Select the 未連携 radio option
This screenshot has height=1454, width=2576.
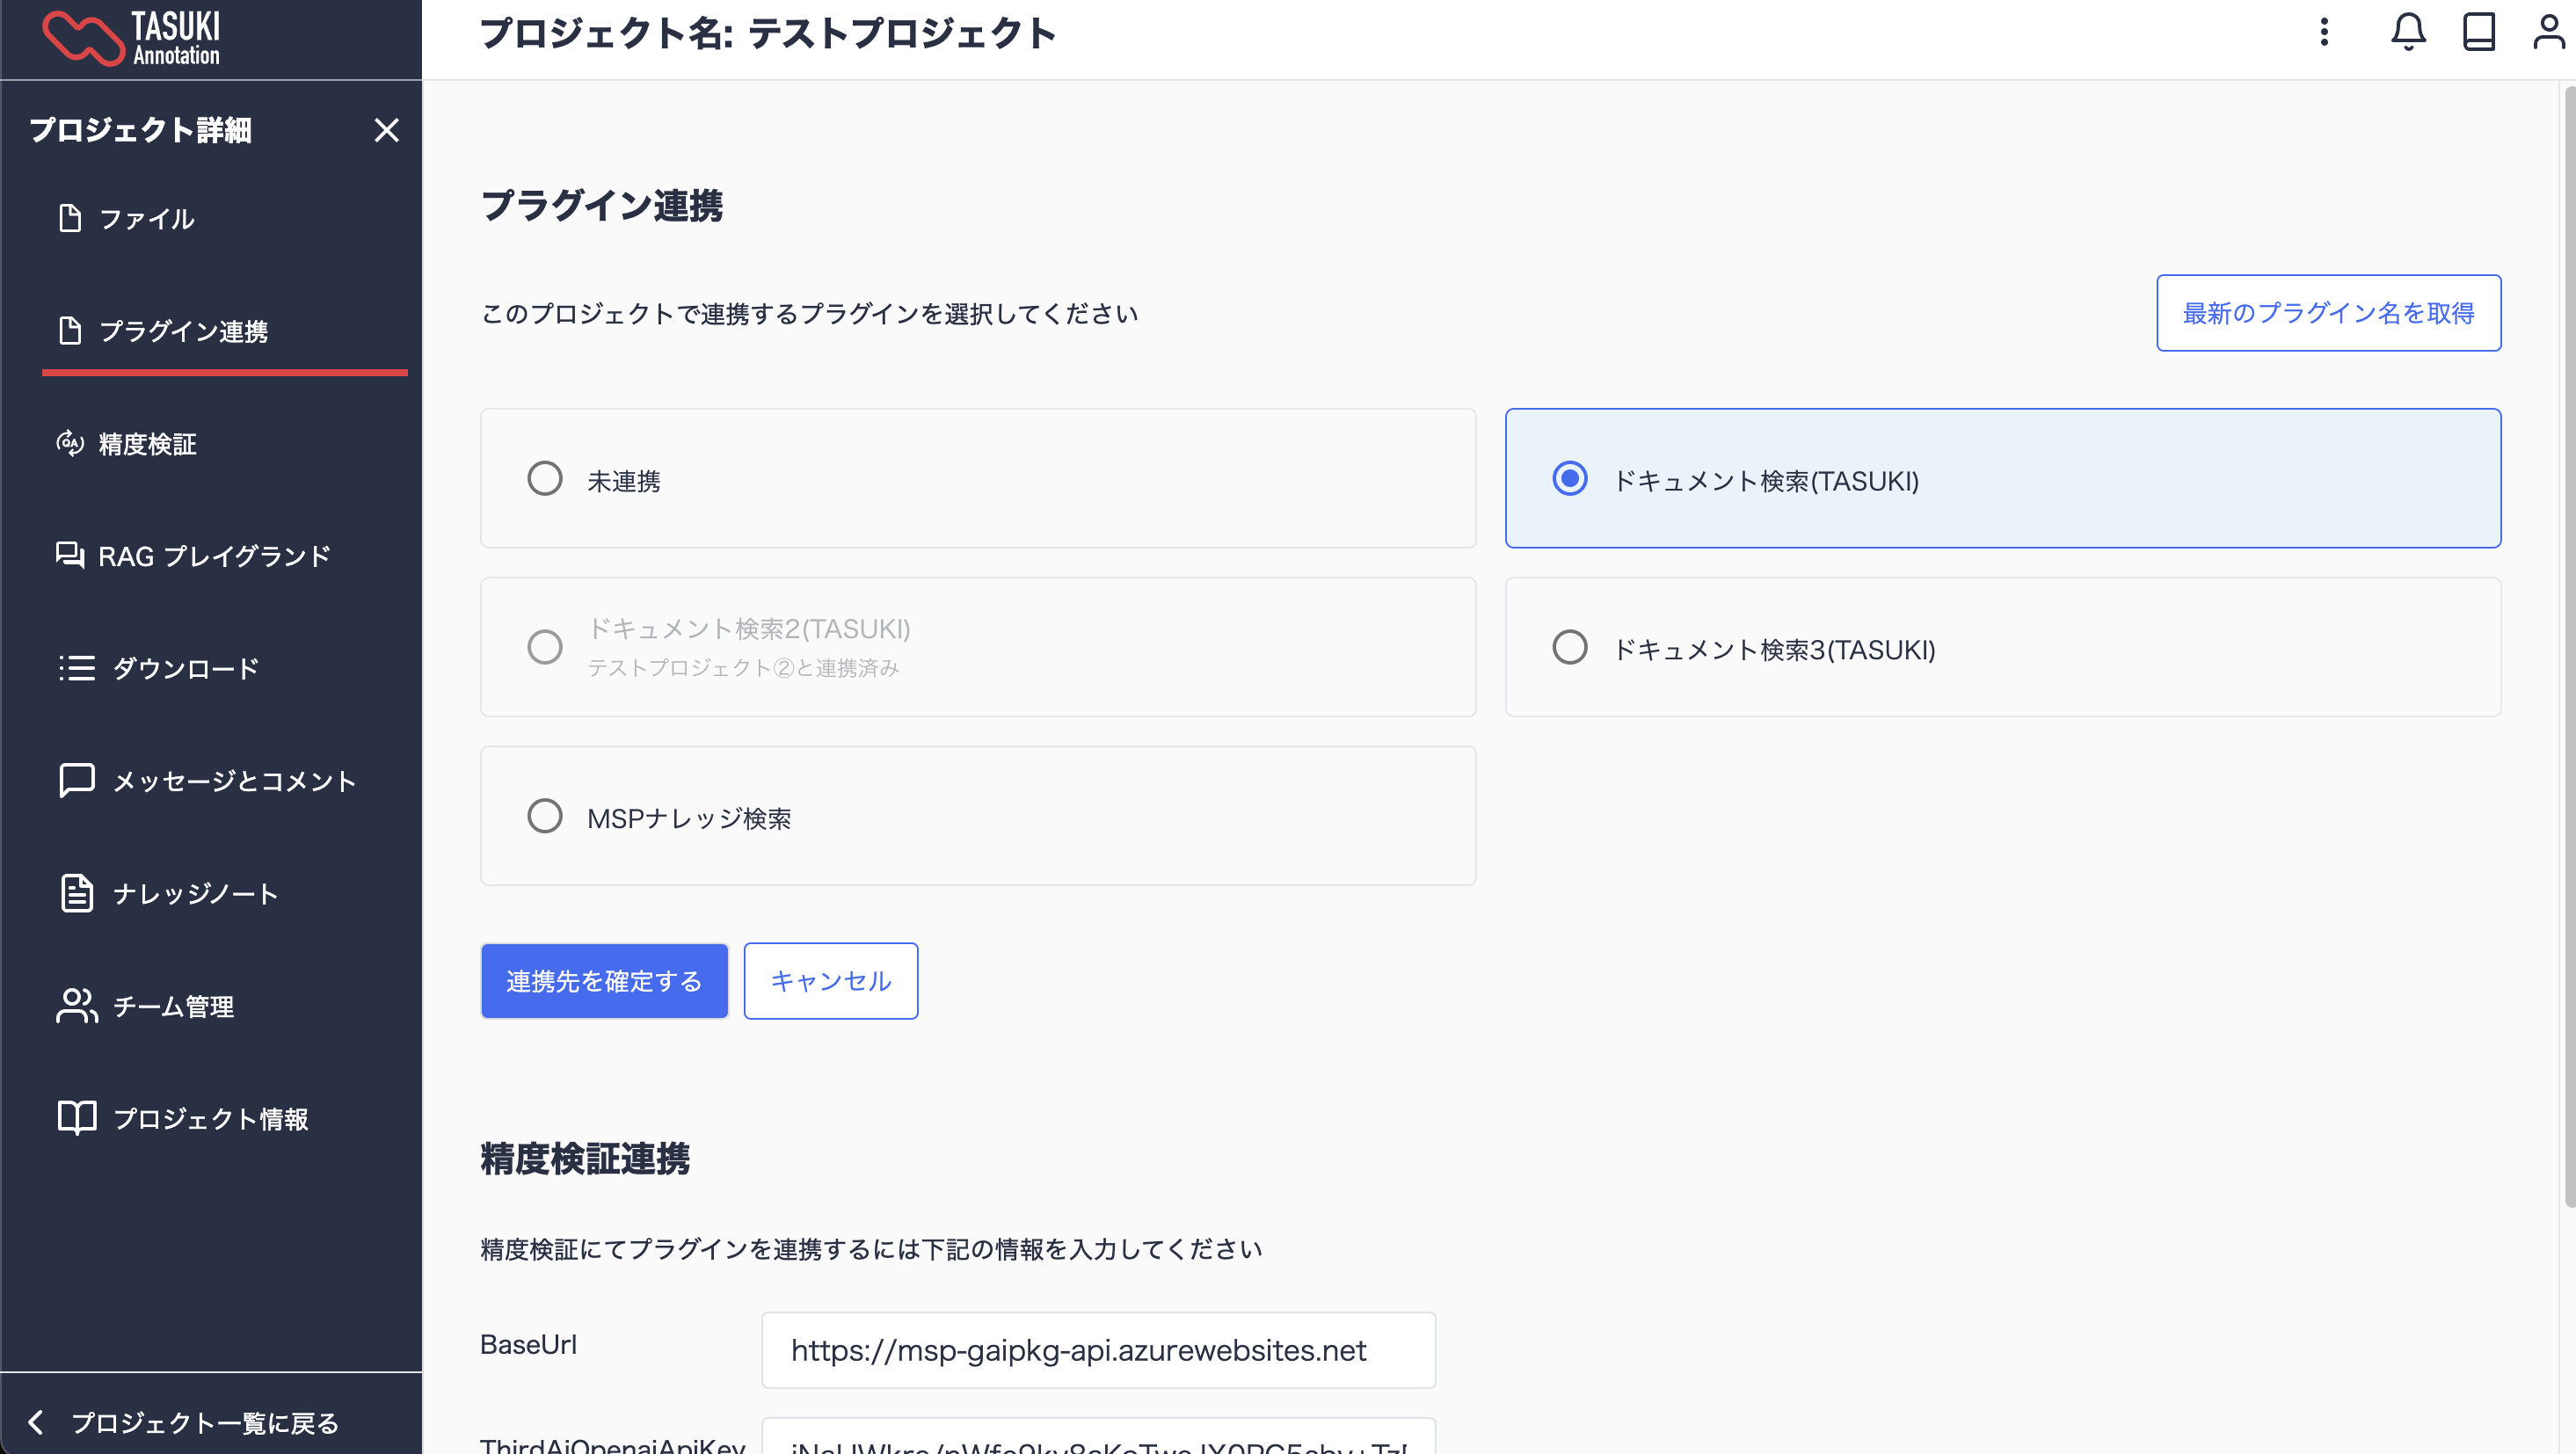pyautogui.click(x=544, y=478)
